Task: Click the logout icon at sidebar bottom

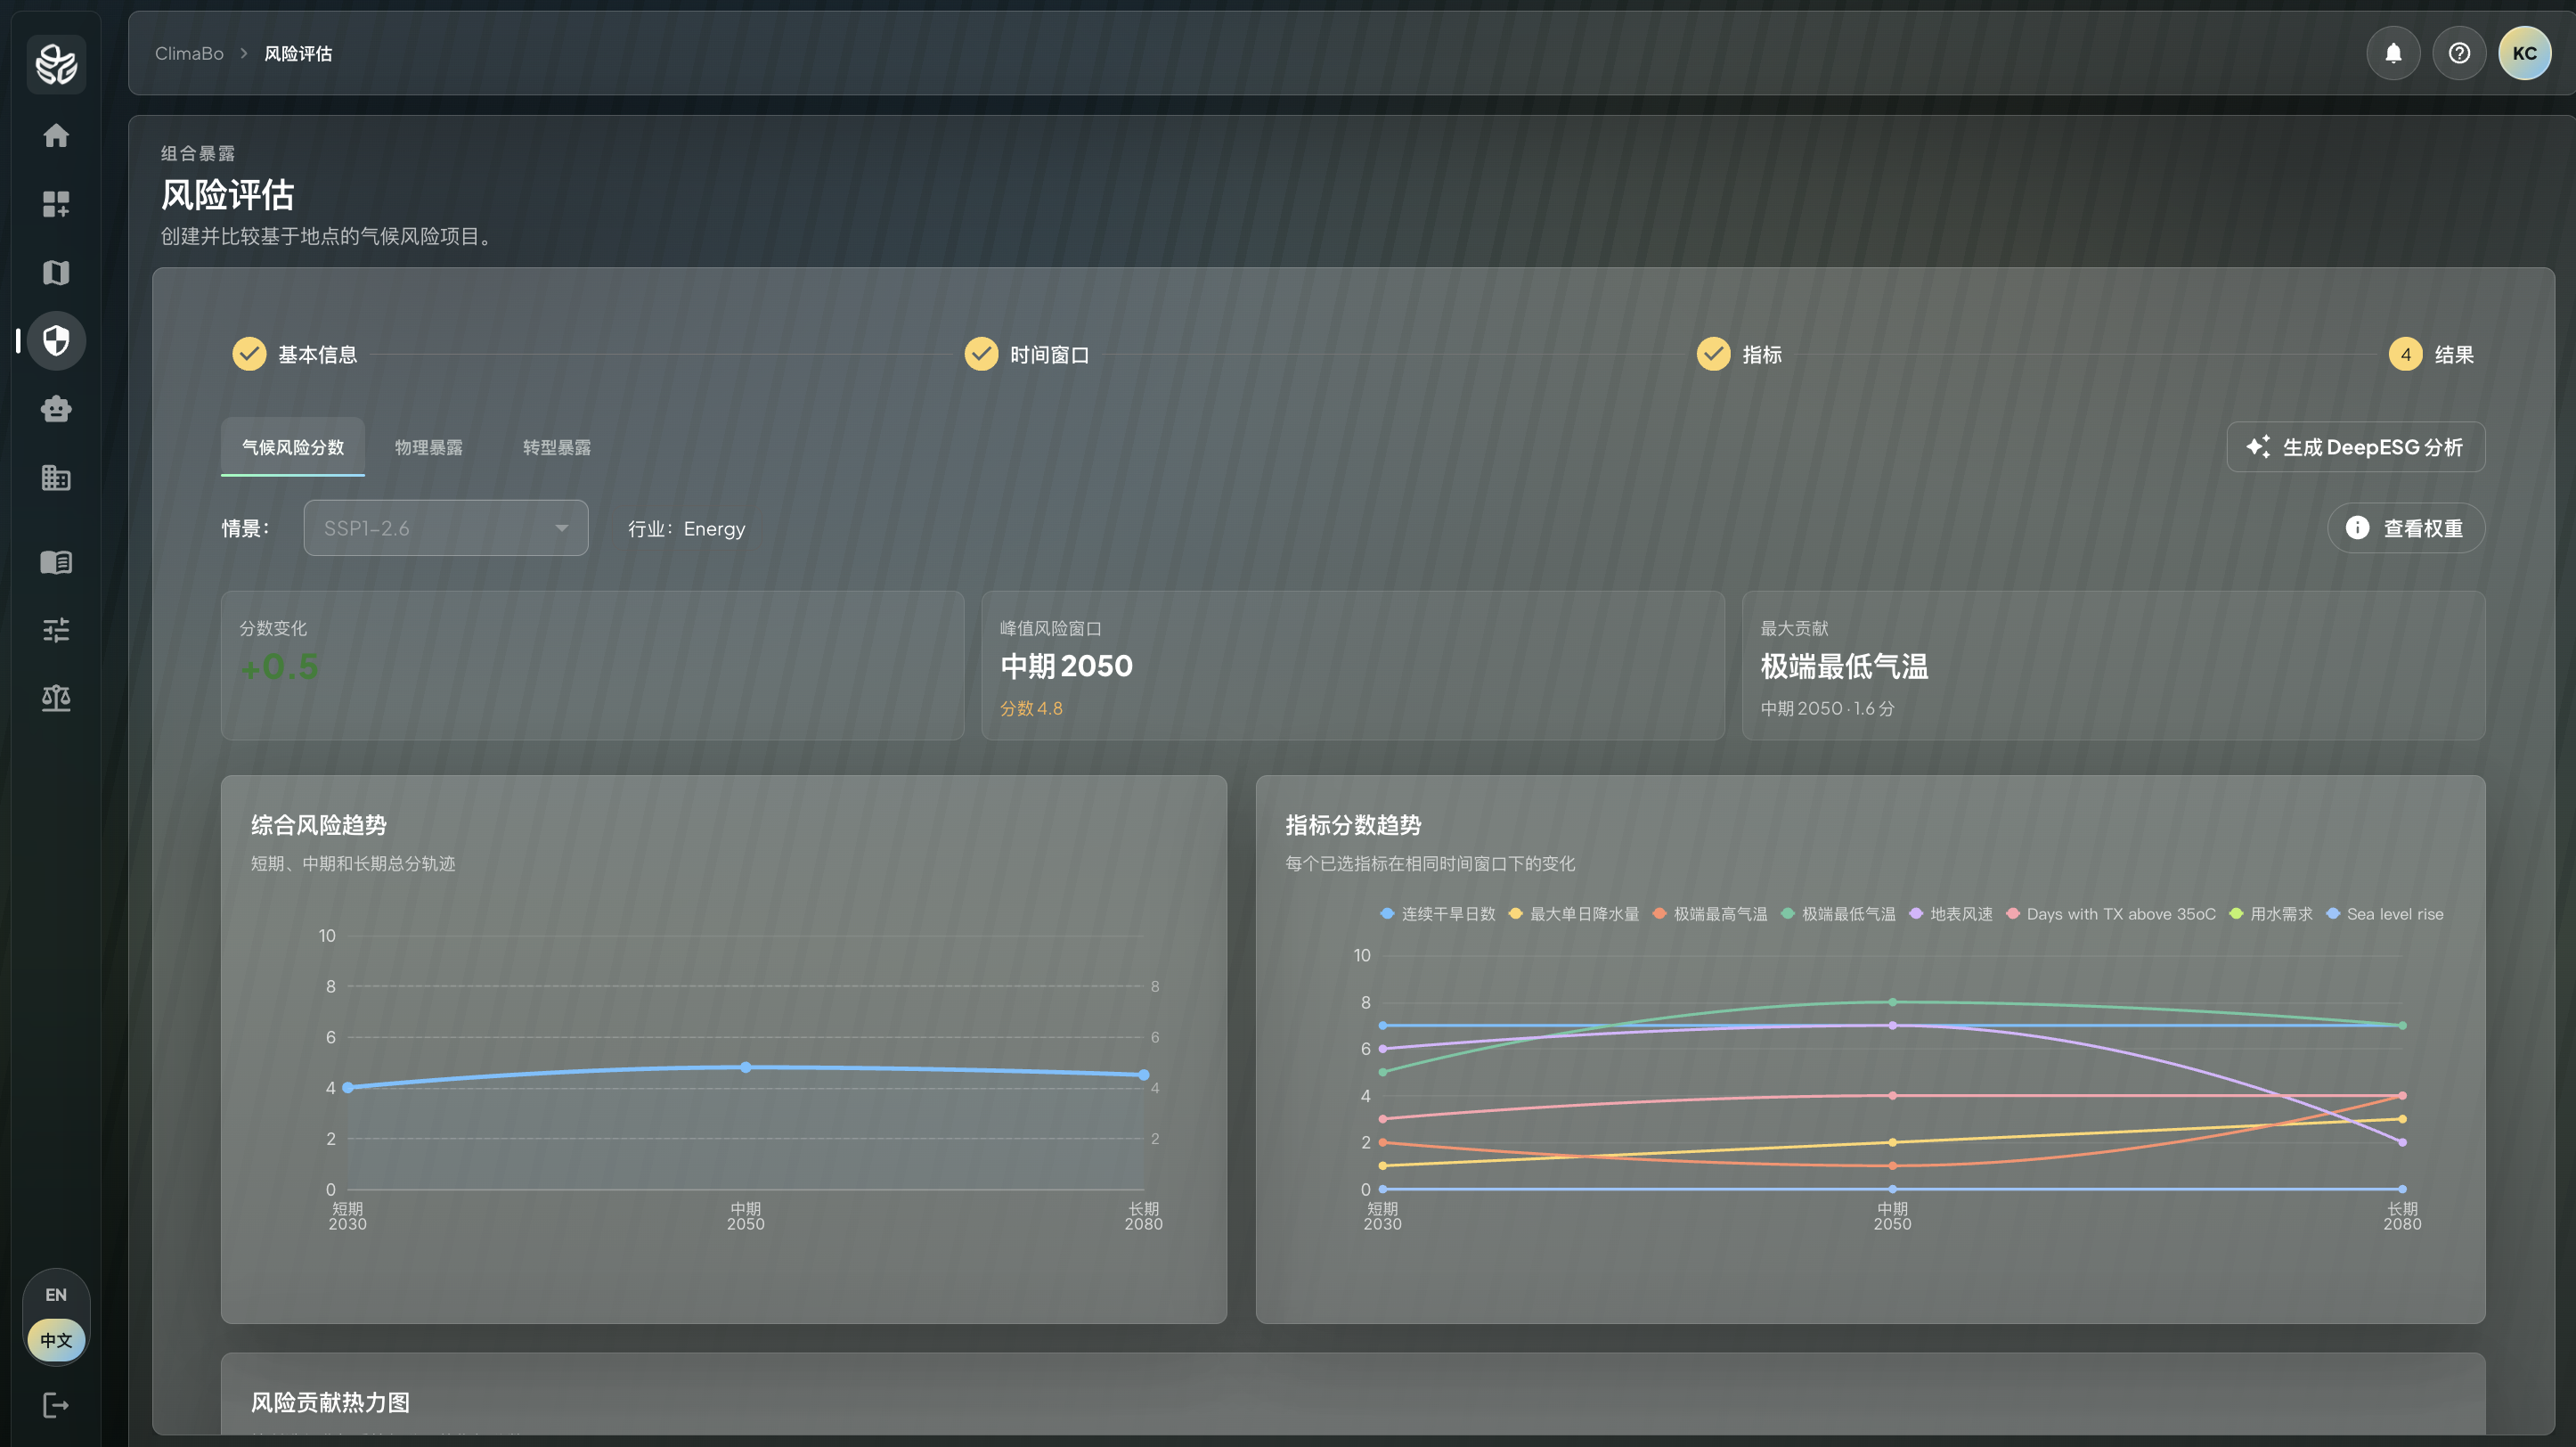Action: pyautogui.click(x=56, y=1405)
